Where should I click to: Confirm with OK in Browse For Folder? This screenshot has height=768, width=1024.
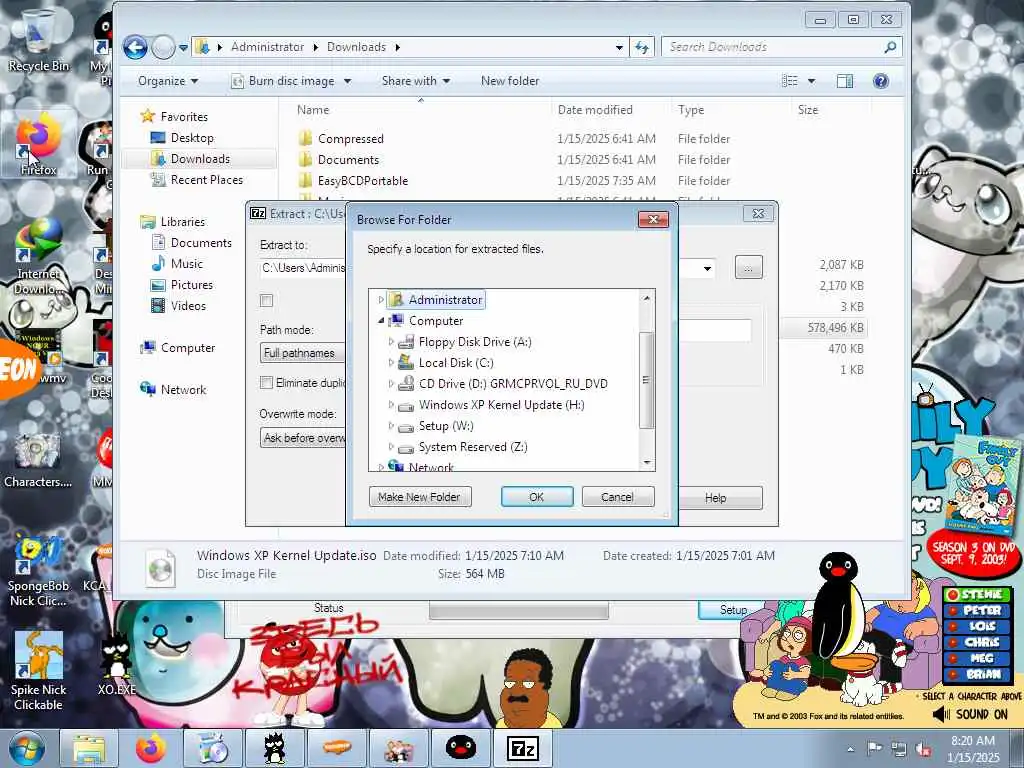[x=537, y=497]
